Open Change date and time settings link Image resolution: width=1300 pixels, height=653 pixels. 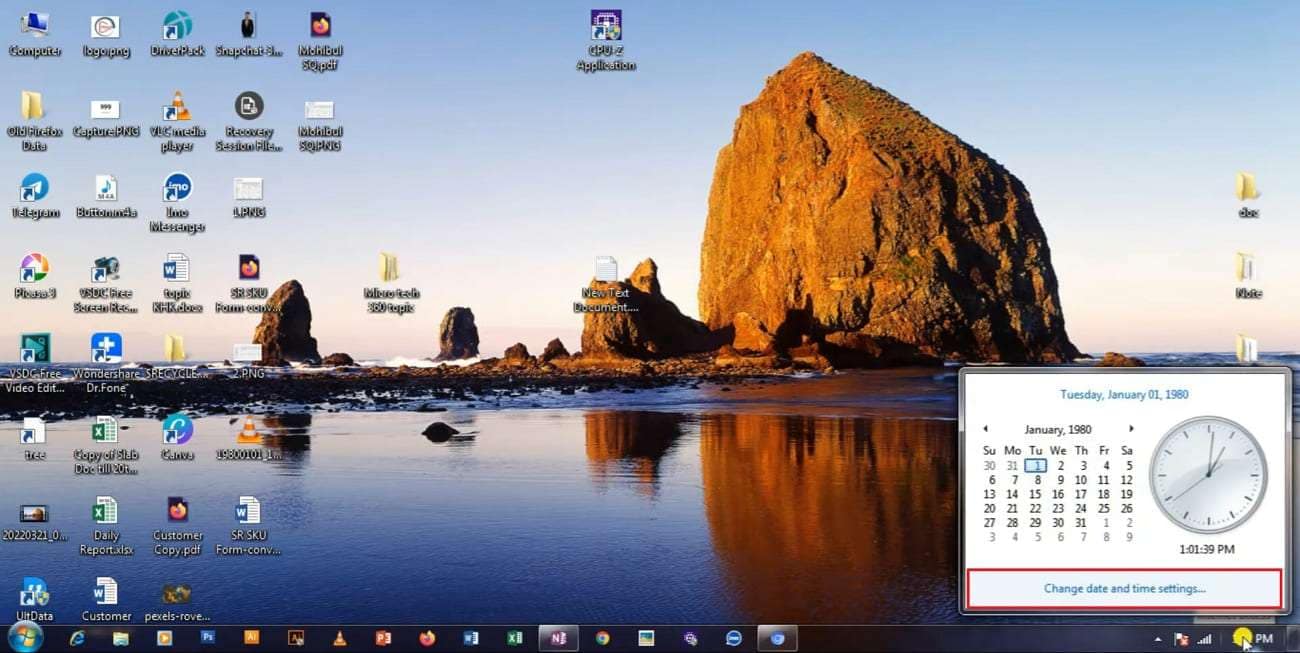click(1124, 588)
